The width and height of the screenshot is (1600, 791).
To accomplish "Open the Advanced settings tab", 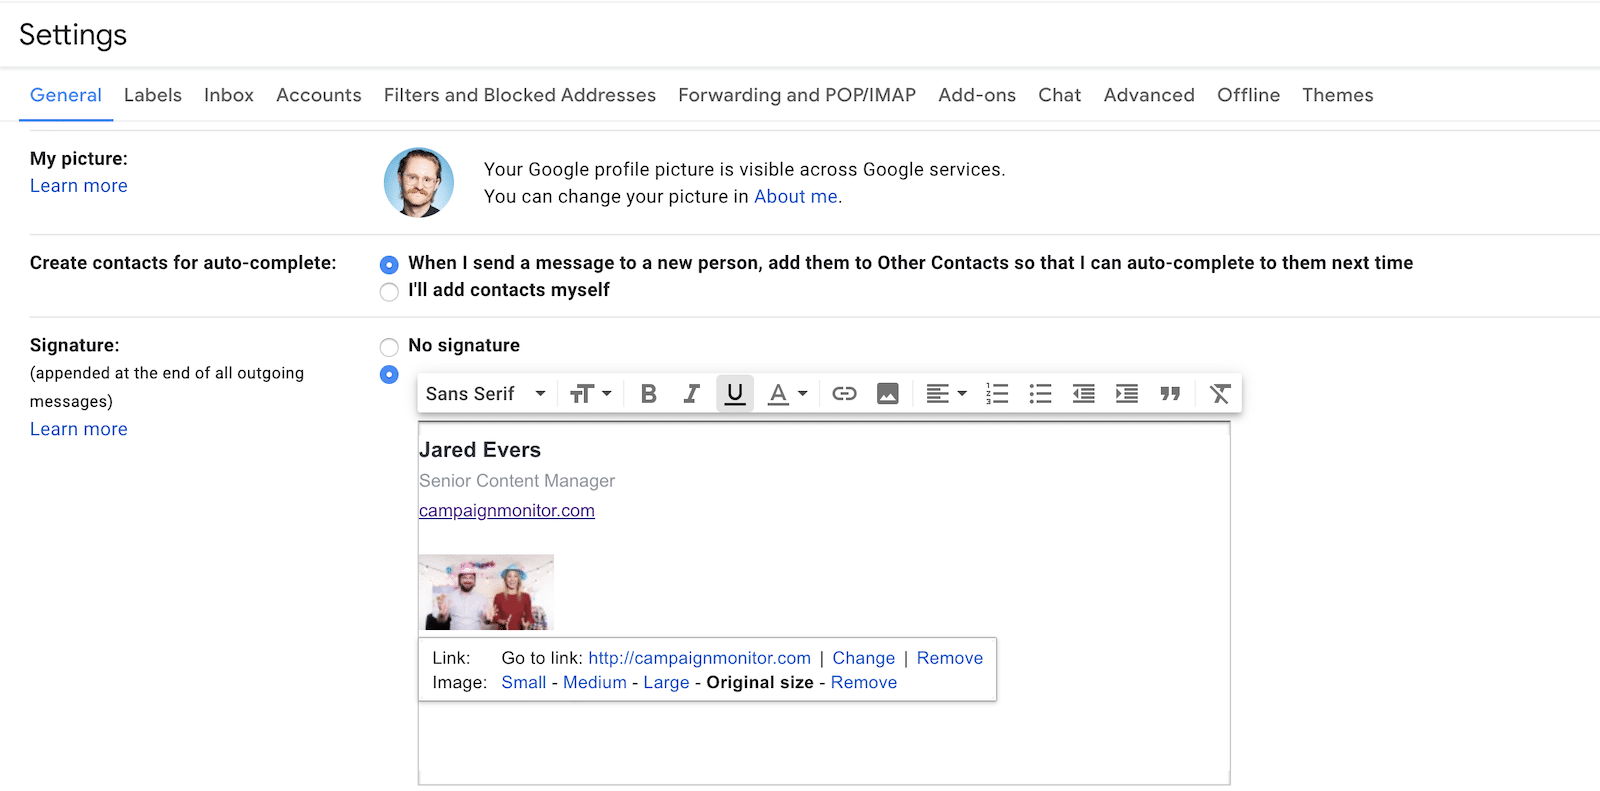I will coord(1149,95).
